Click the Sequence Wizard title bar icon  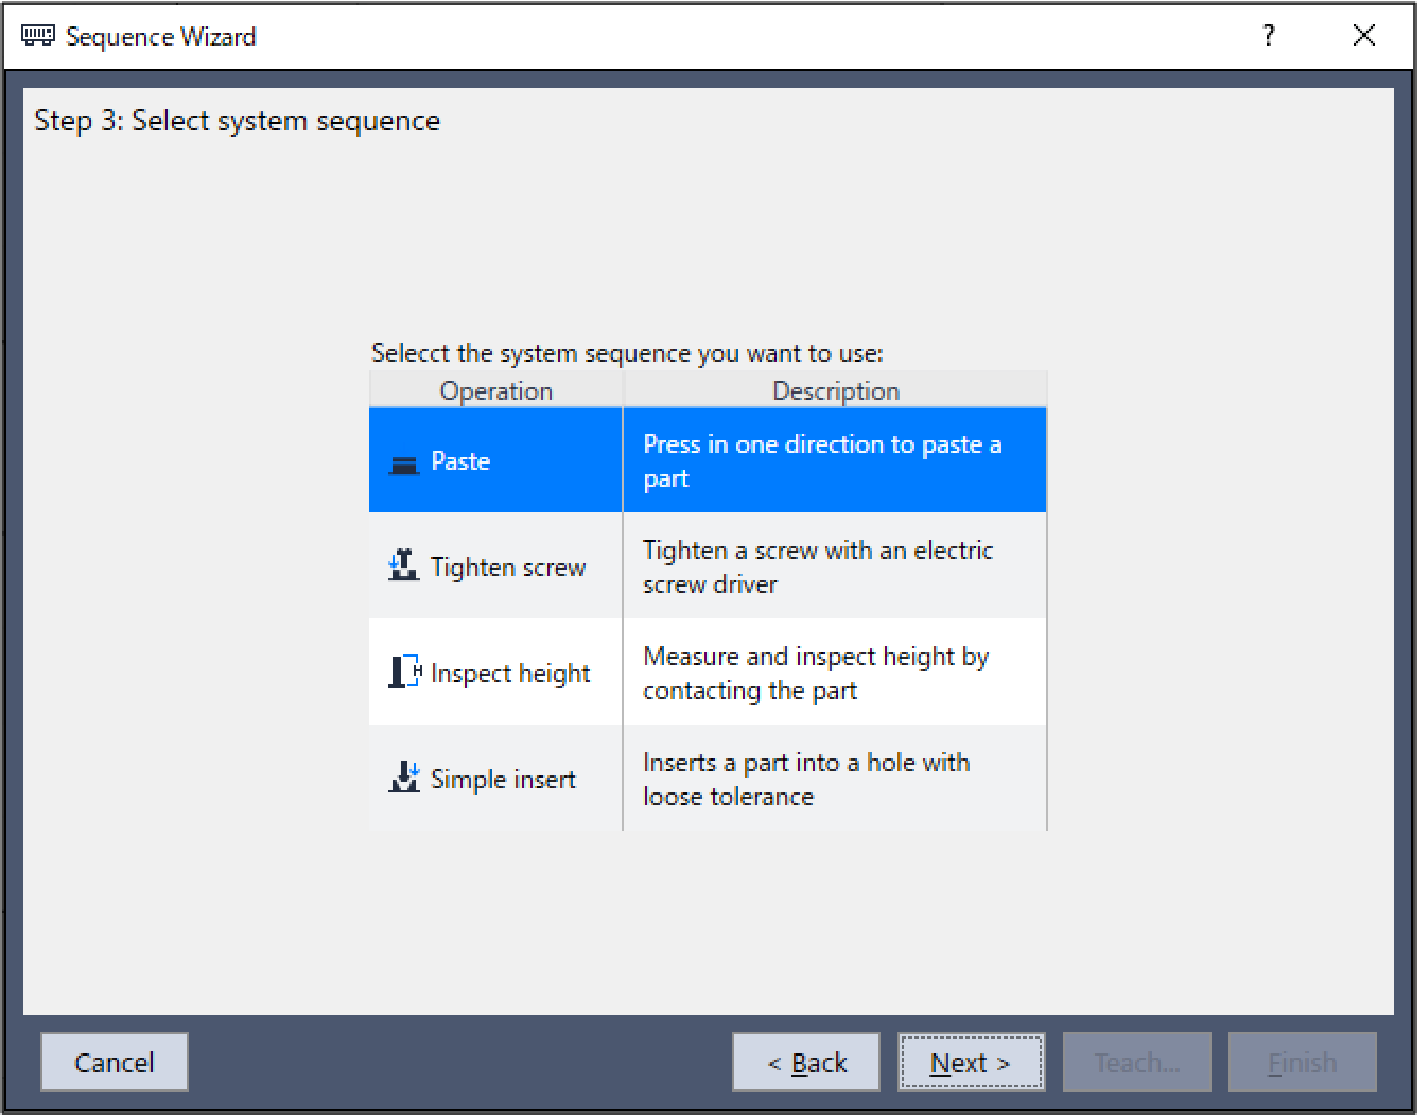[38, 37]
